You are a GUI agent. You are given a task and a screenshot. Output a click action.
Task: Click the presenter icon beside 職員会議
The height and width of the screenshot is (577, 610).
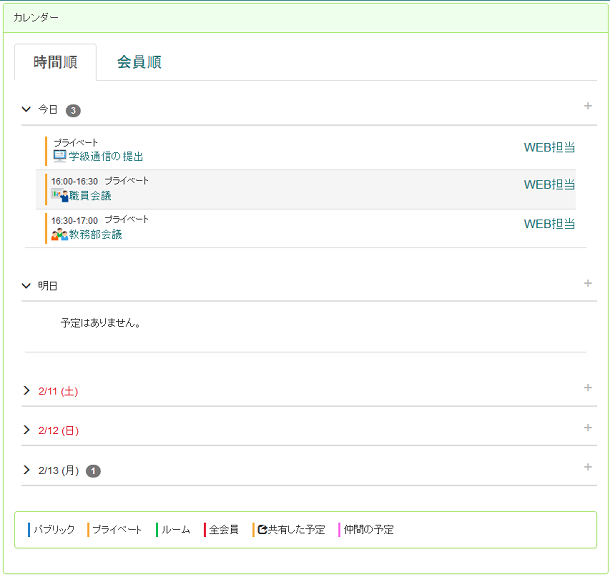pyautogui.click(x=60, y=195)
